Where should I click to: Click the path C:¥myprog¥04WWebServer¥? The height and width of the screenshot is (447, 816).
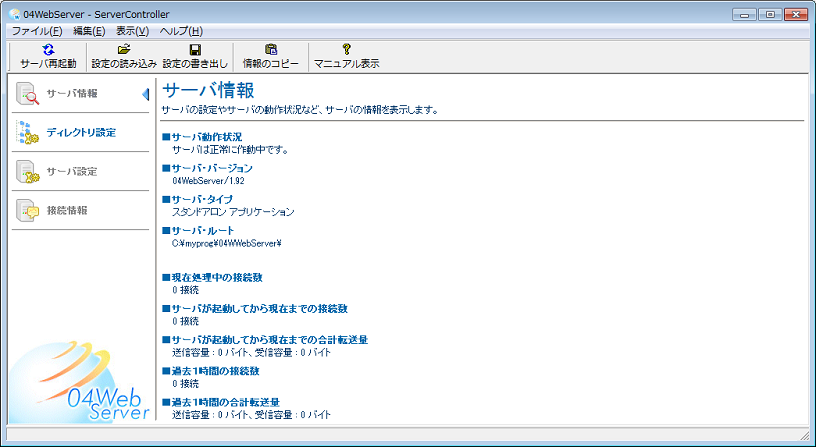[227, 243]
